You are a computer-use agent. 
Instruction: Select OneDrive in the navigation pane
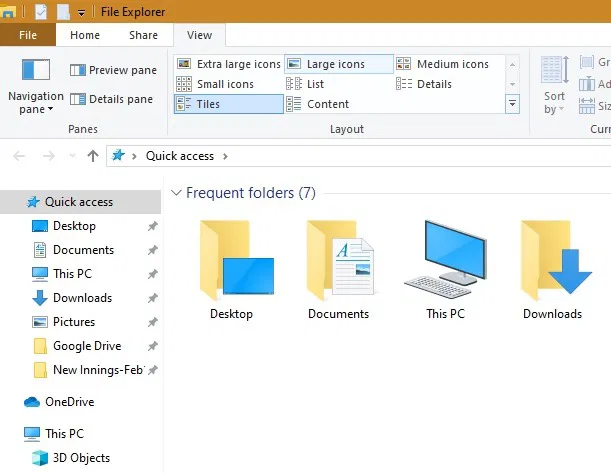[x=69, y=402]
